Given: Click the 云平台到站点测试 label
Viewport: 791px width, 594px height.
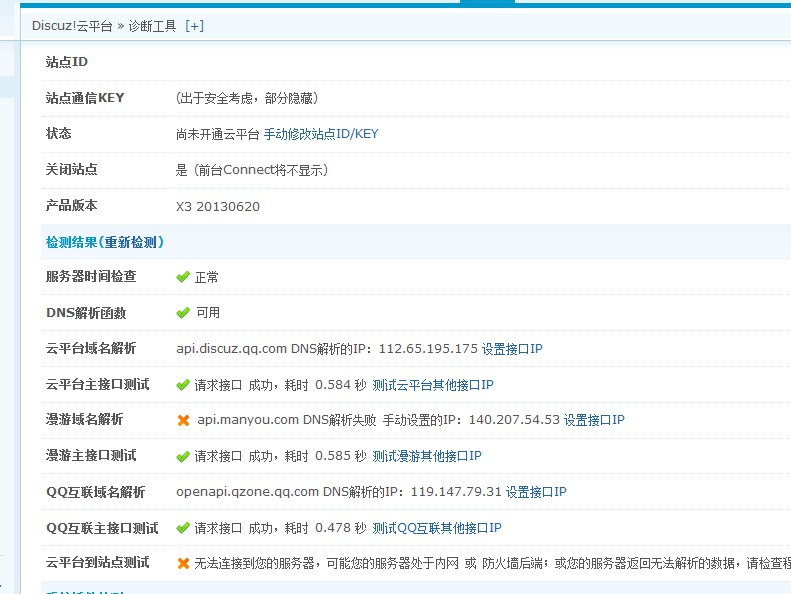Looking at the screenshot, I should pos(97,562).
